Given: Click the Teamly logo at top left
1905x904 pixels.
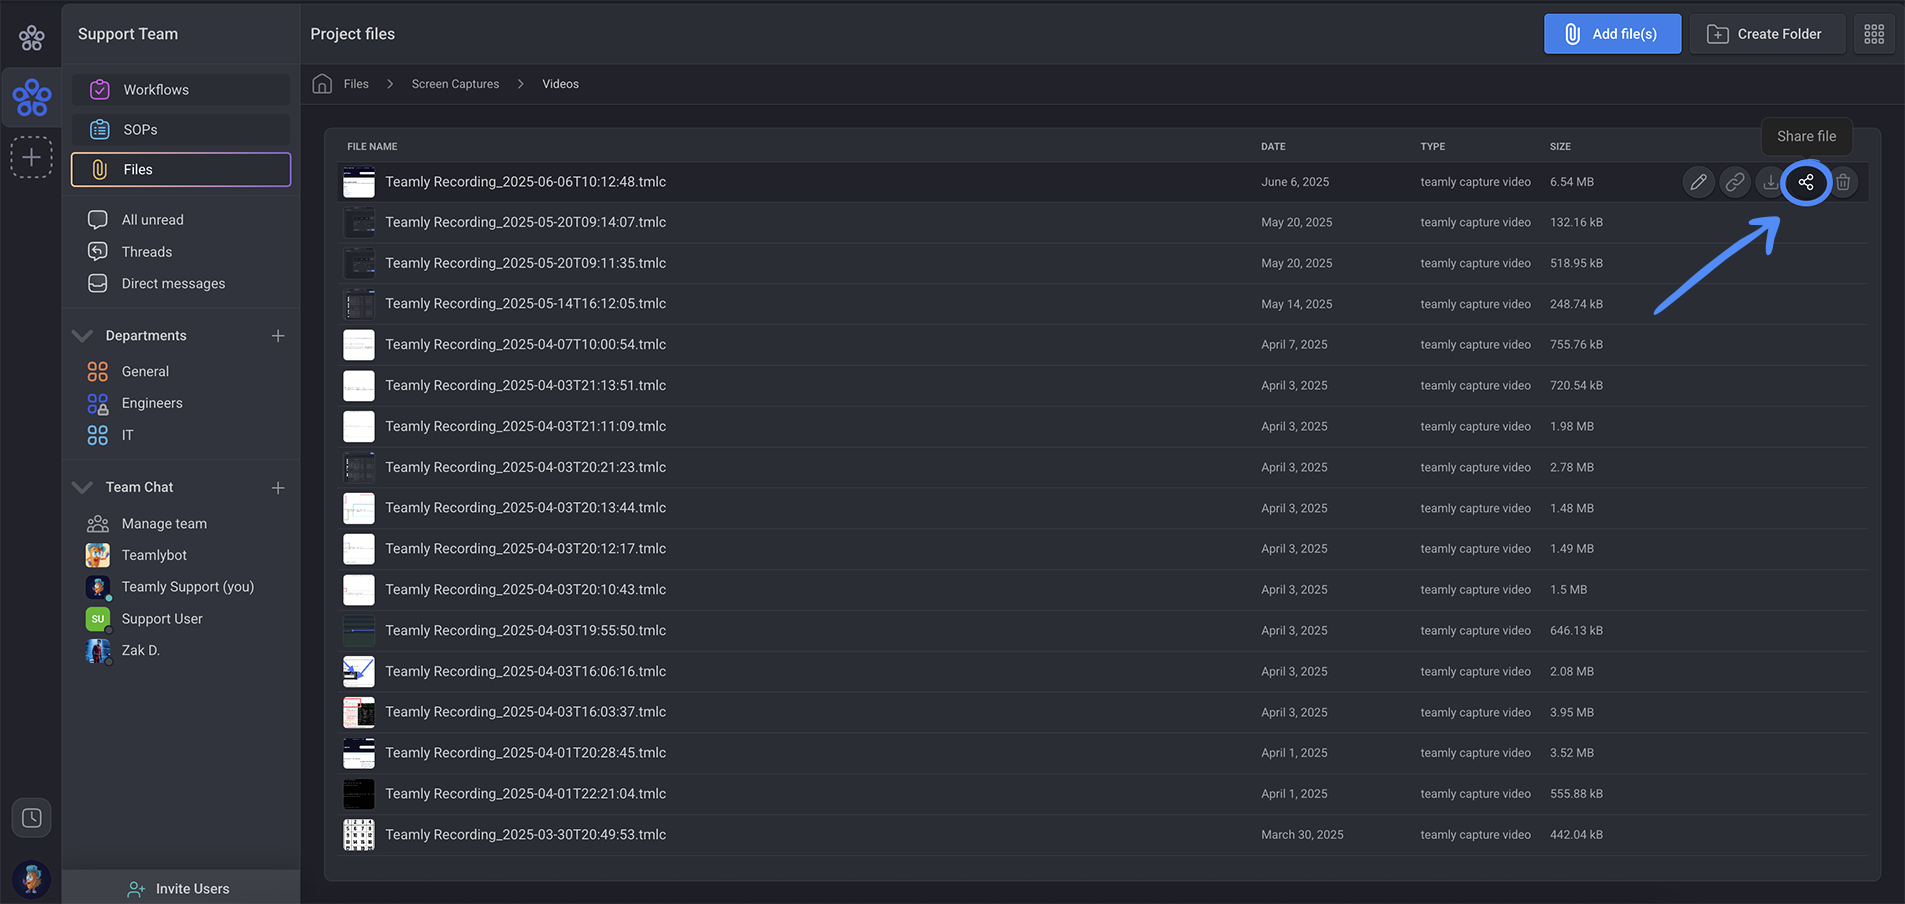Looking at the screenshot, I should pyautogui.click(x=32, y=38).
